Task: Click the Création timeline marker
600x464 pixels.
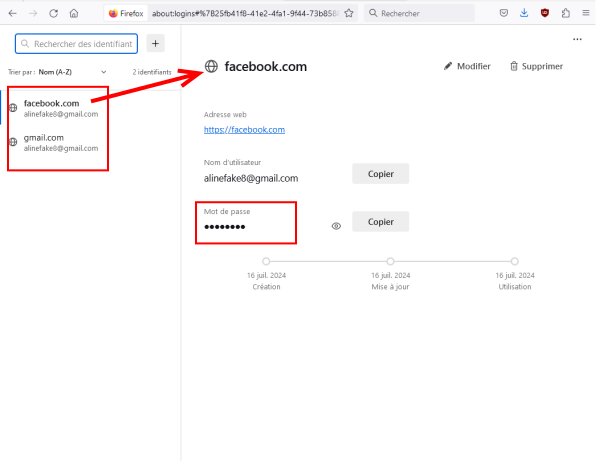Action: 266,261
